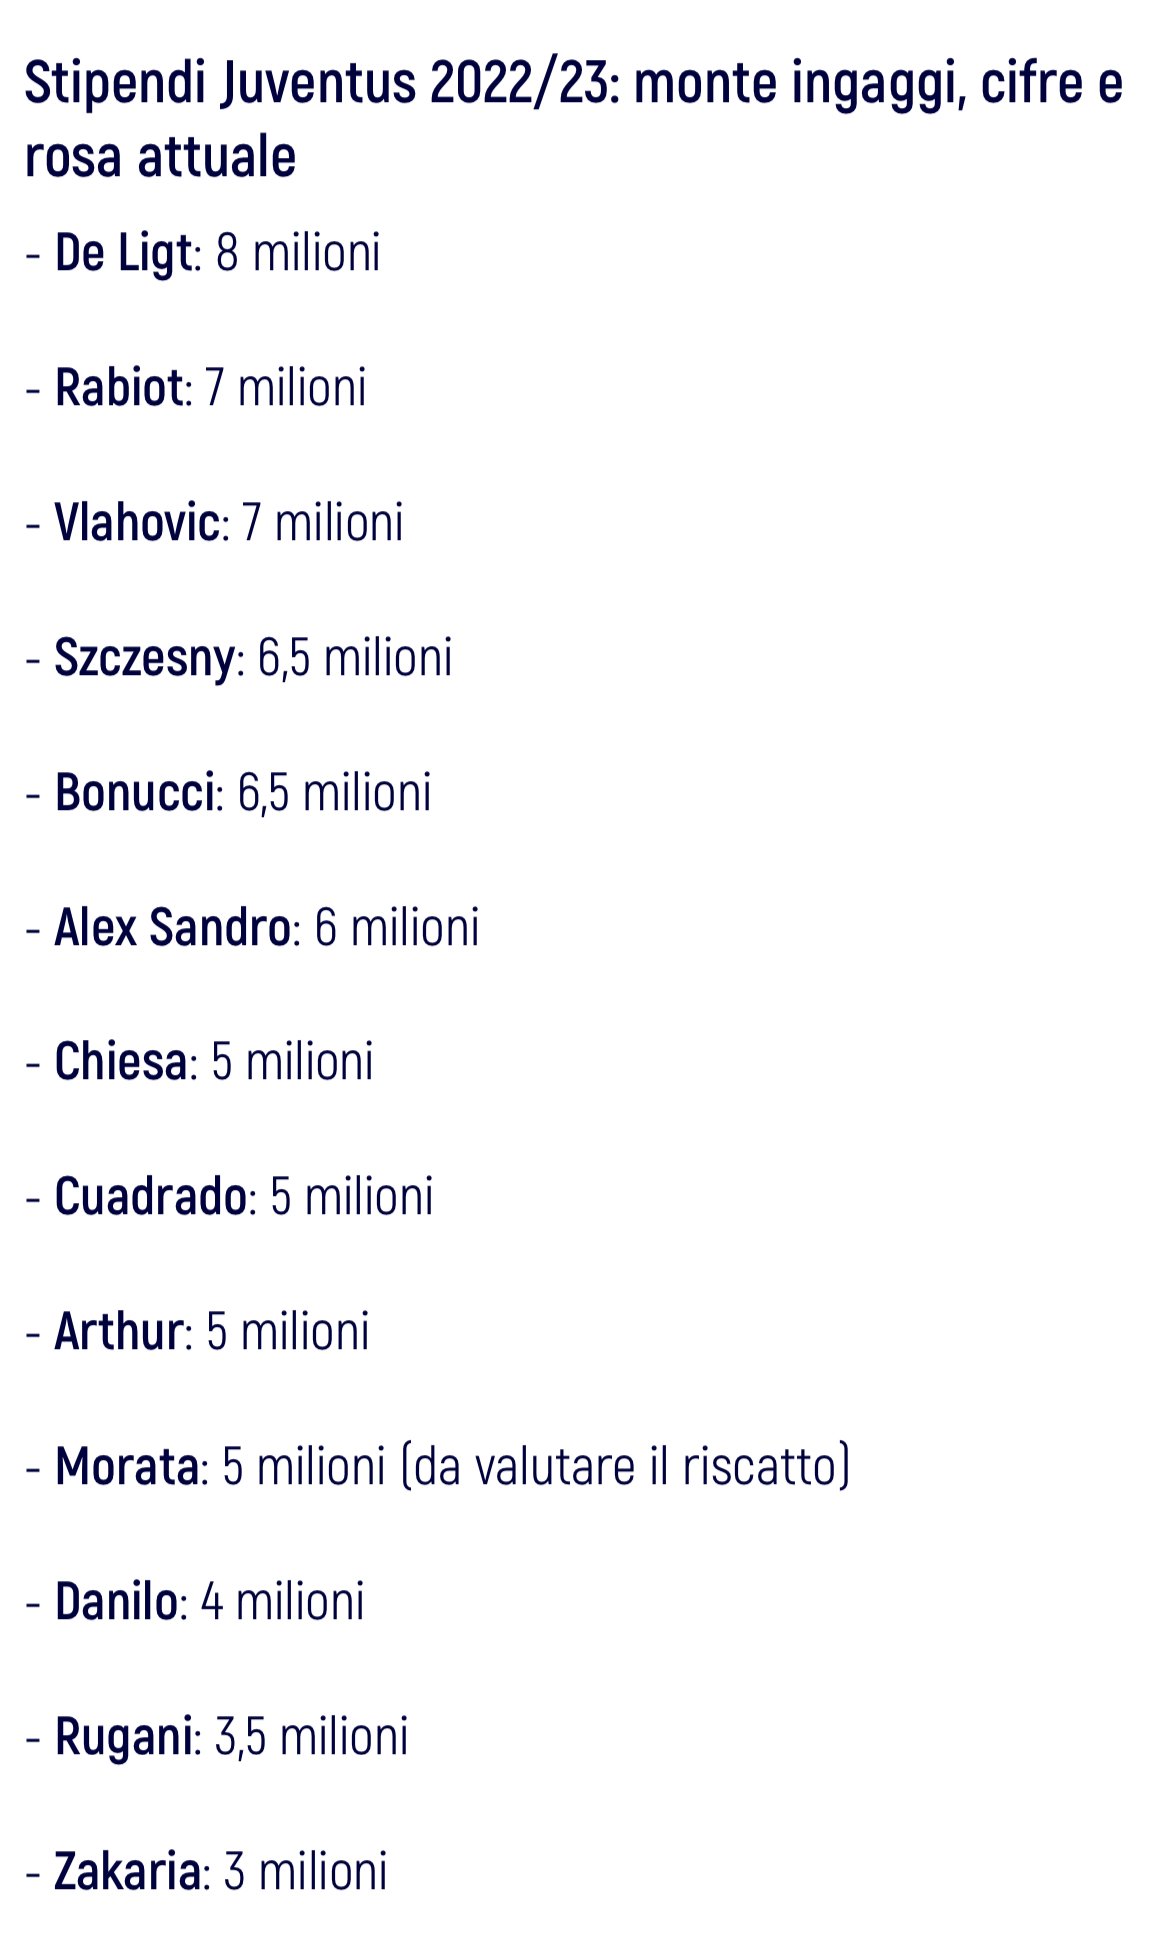1170x1934 pixels.
Task: Click the Morata player name
Action: (x=127, y=1466)
